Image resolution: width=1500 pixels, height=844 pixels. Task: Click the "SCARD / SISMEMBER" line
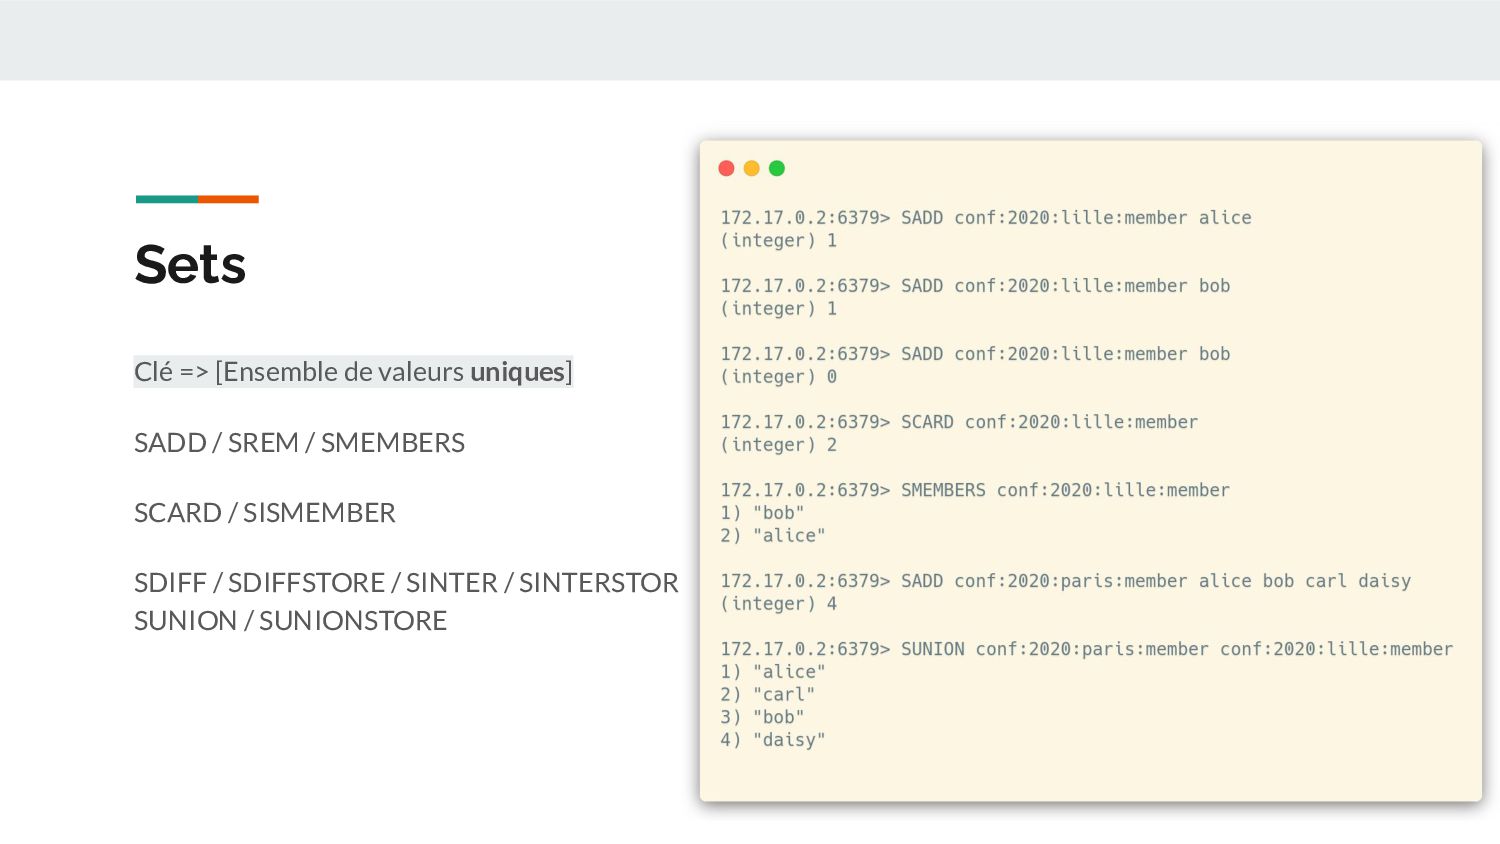pos(265,513)
